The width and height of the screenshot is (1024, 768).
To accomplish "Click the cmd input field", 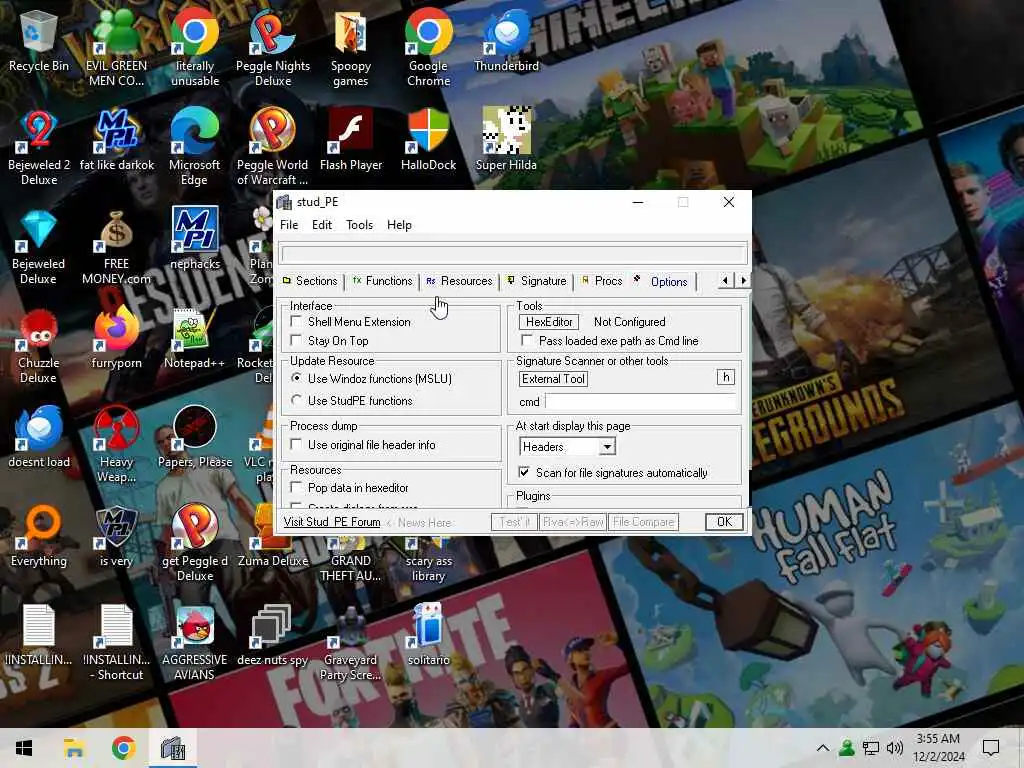I will point(641,402).
